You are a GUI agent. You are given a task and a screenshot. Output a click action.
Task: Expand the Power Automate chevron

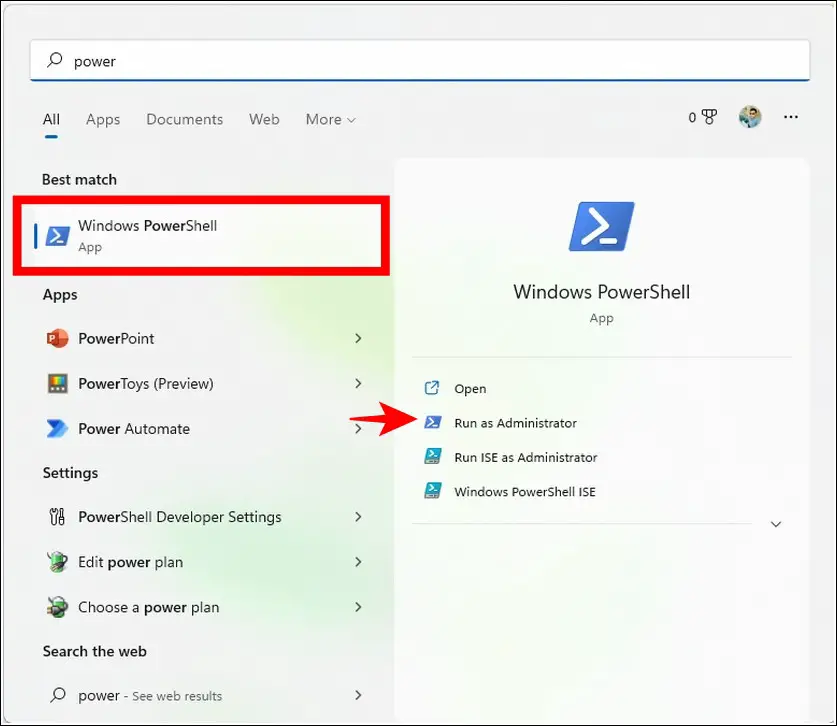(x=358, y=429)
